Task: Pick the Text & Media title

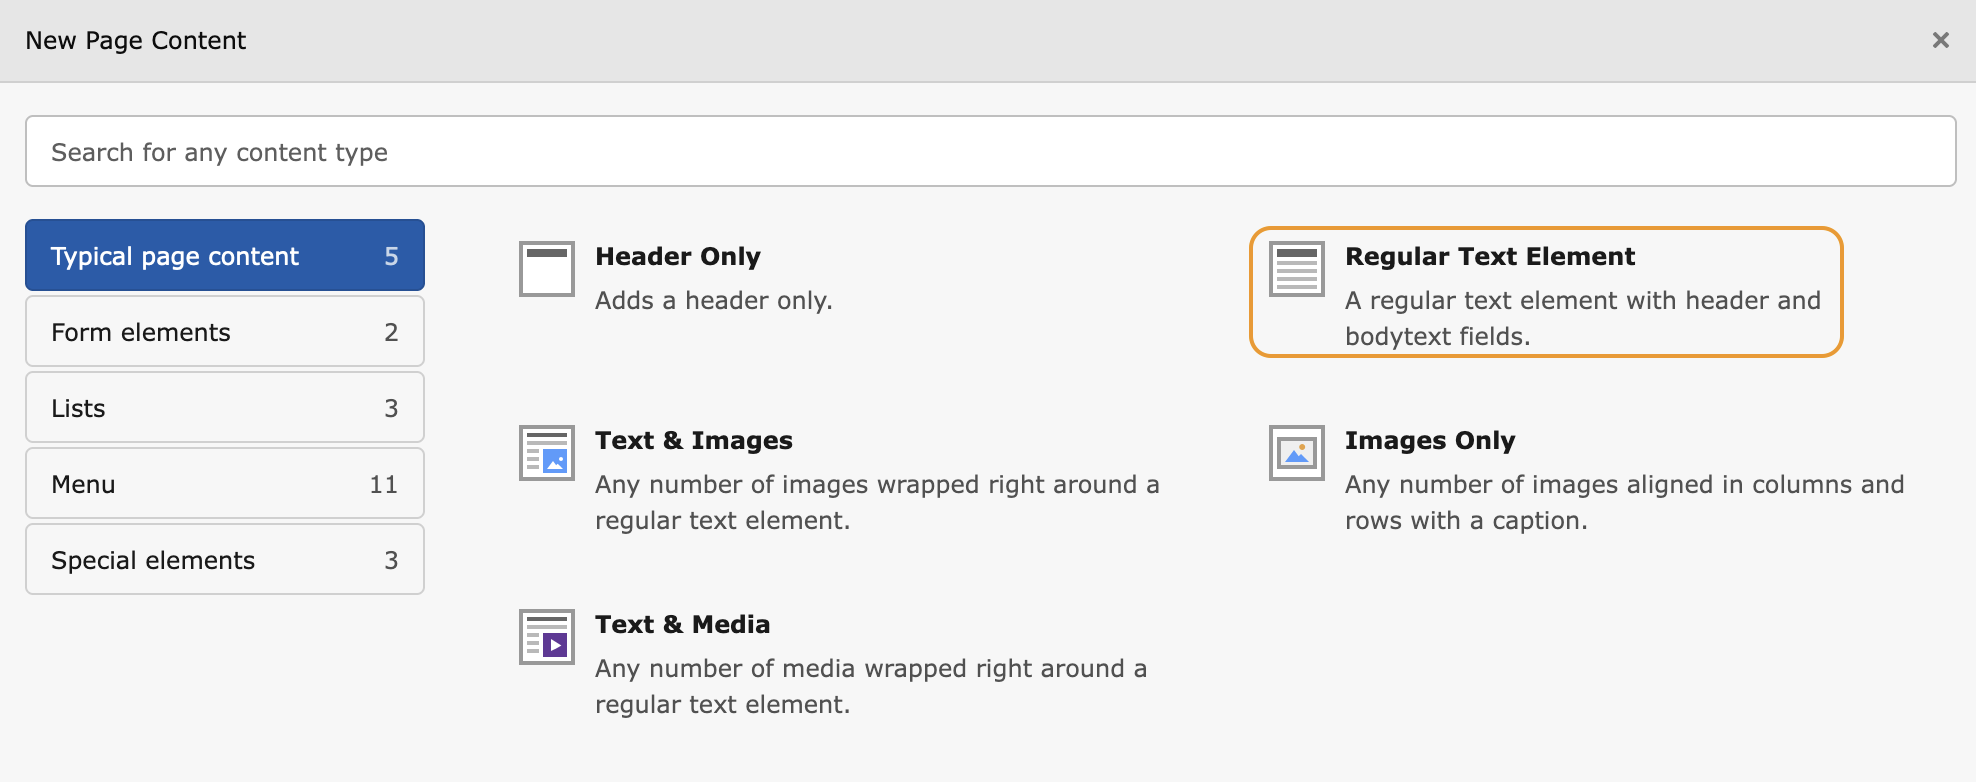Action: pos(683,624)
